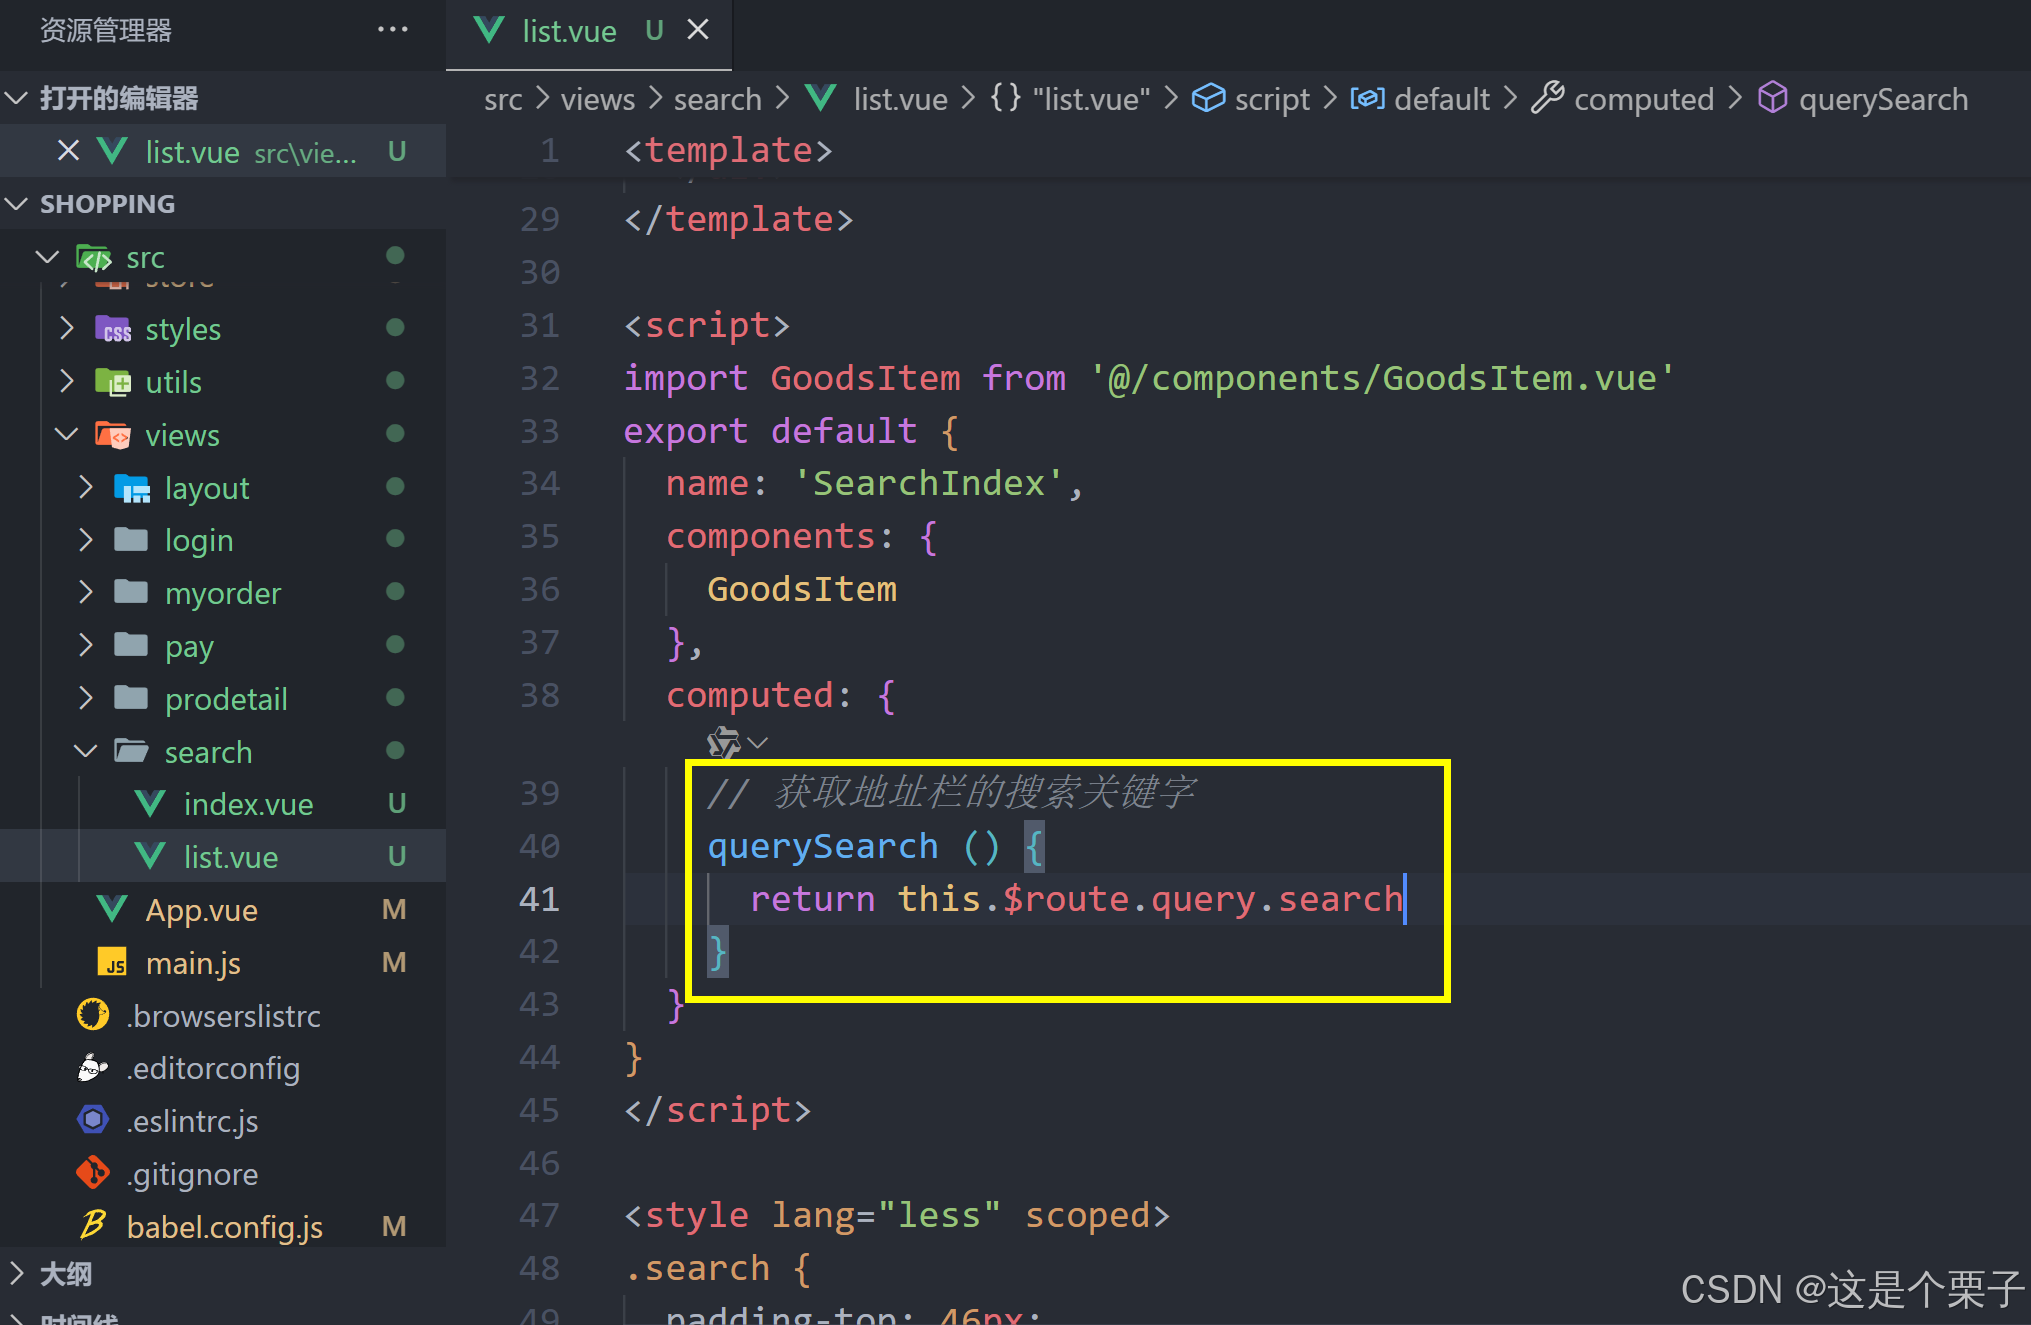Expand the pay folder
2031x1325 pixels.
[x=86, y=646]
